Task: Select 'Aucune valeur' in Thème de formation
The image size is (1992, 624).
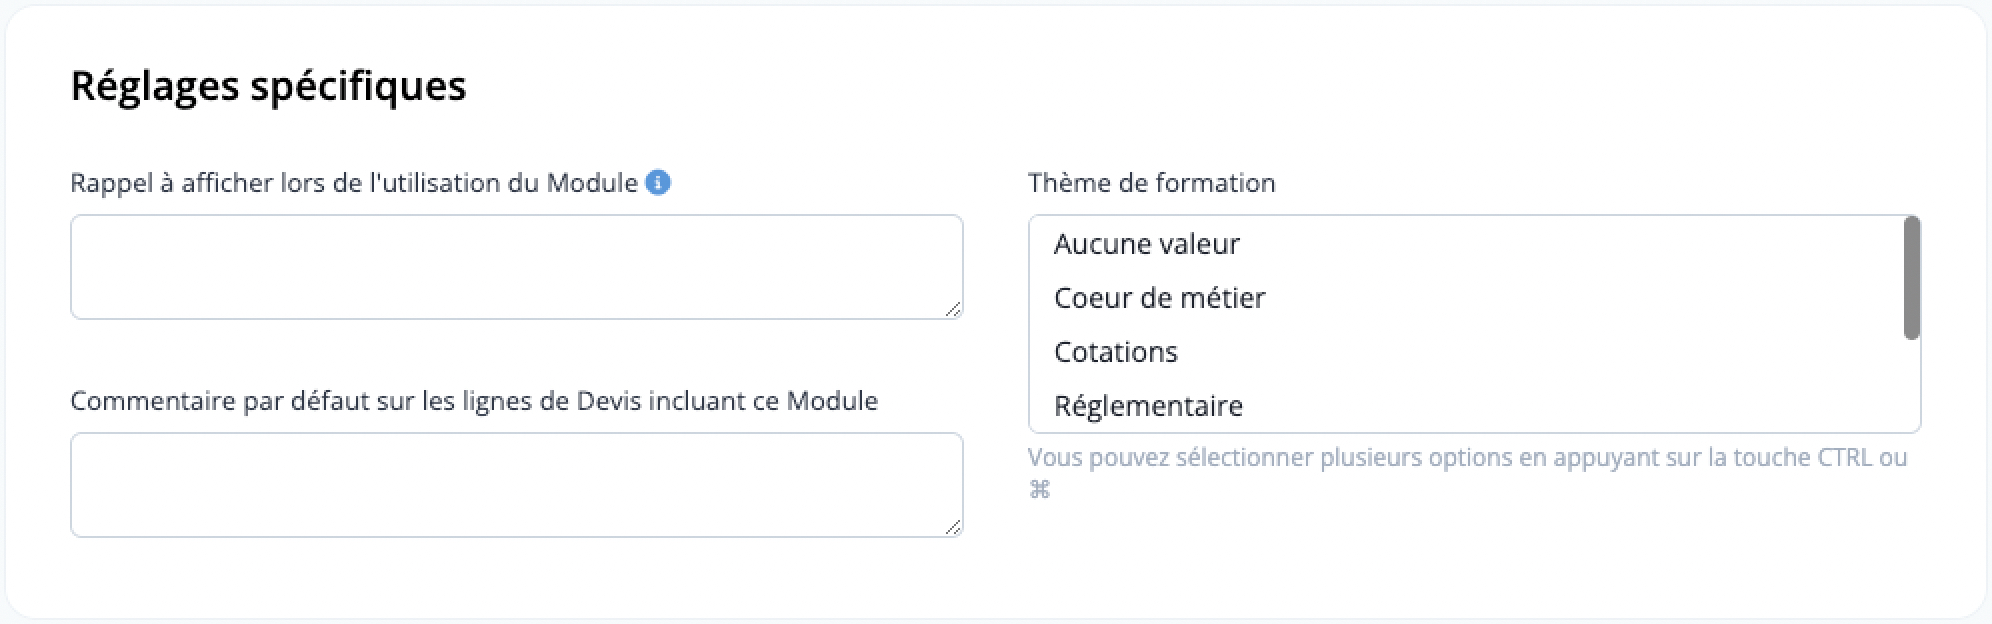Action: click(1146, 244)
